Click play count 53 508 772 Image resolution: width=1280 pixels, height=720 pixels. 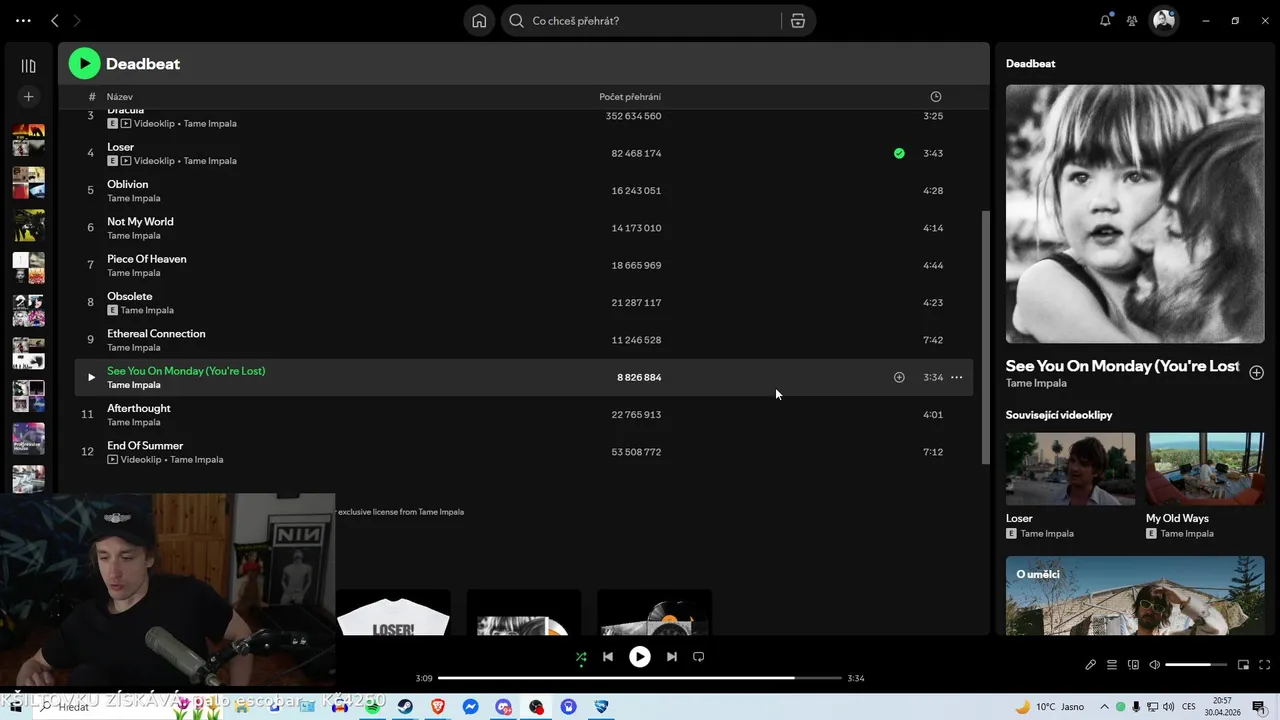coord(636,452)
